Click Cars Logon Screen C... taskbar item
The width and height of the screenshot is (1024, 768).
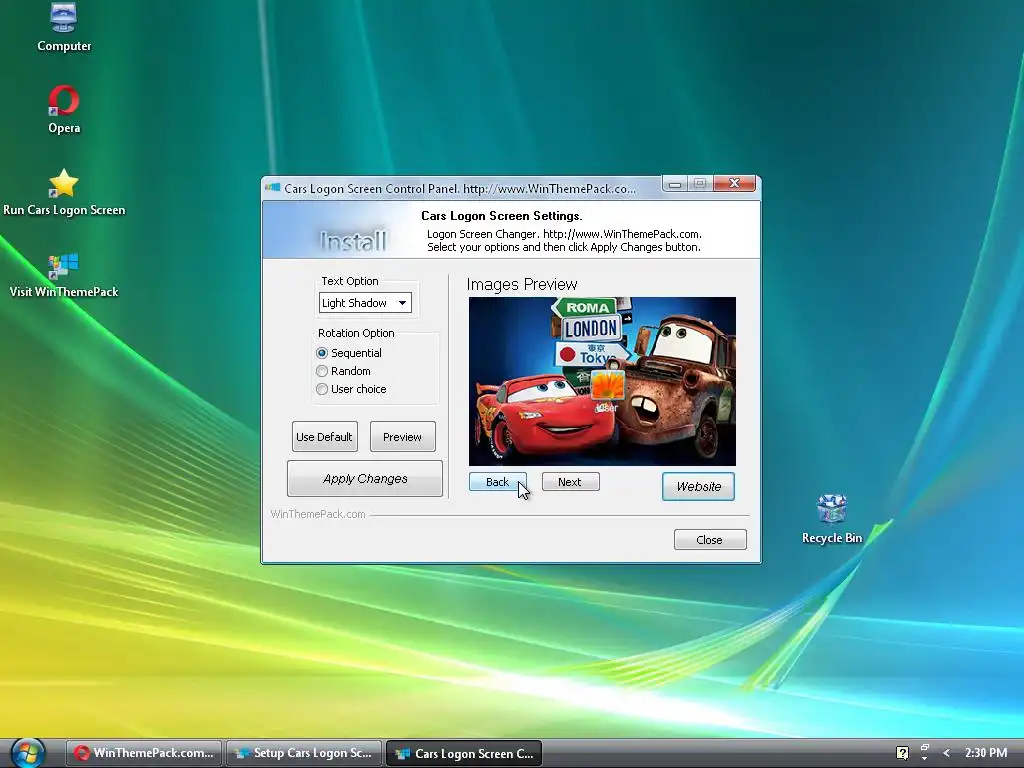[464, 753]
